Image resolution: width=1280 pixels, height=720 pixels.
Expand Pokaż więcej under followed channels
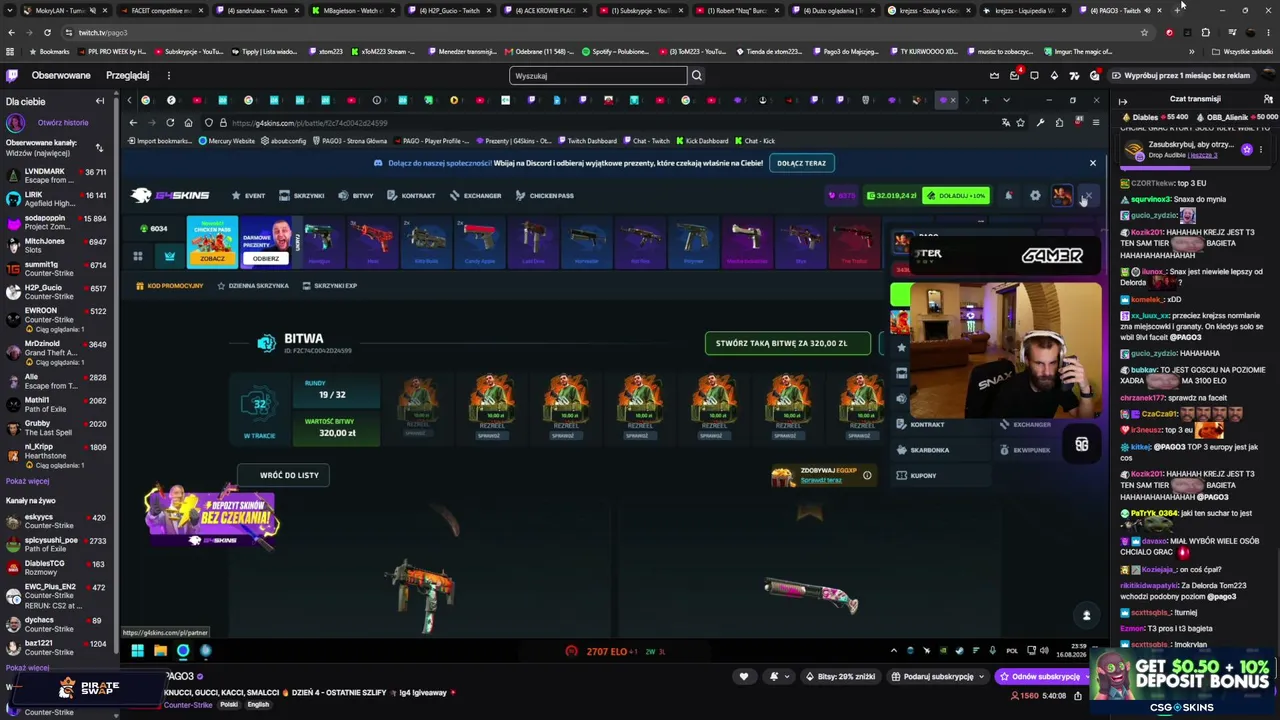pyautogui.click(x=27, y=482)
